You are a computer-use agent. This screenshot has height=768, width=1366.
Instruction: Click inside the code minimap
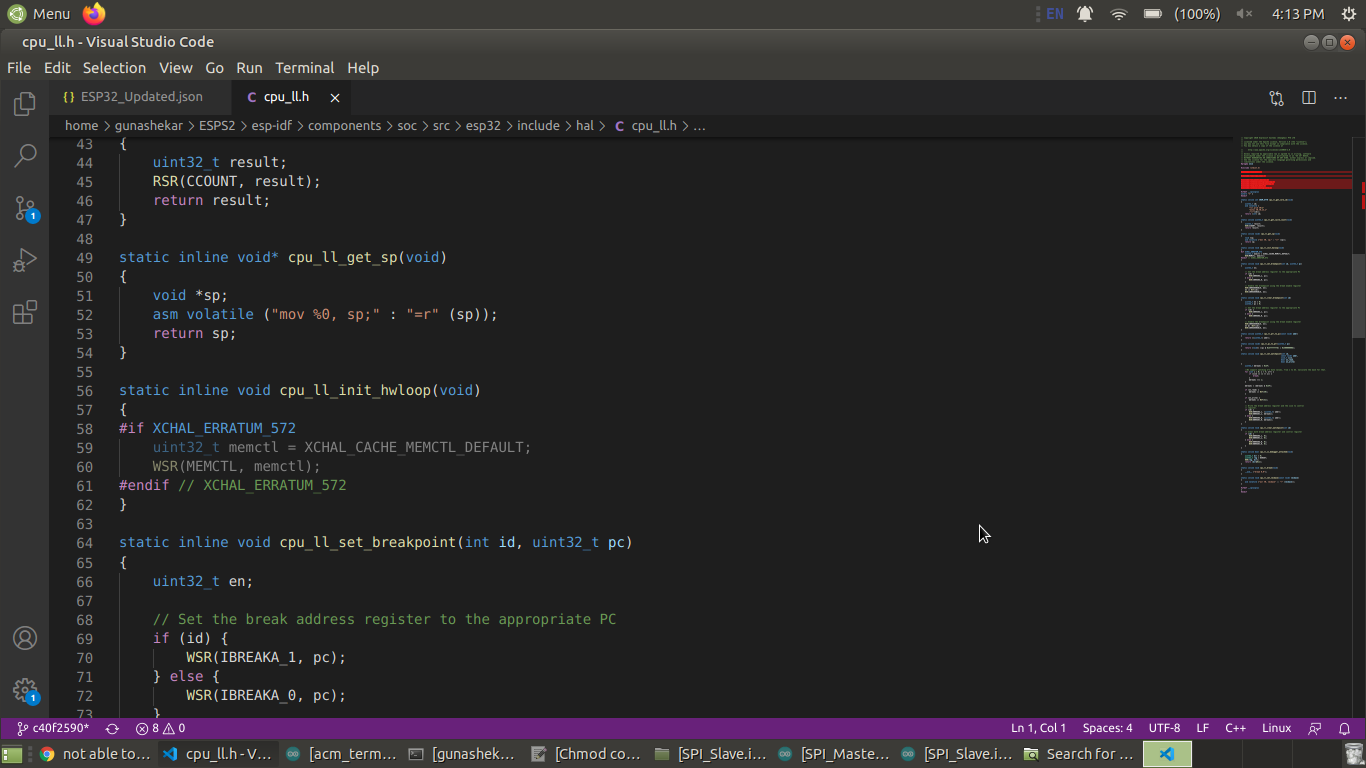[1295, 315]
